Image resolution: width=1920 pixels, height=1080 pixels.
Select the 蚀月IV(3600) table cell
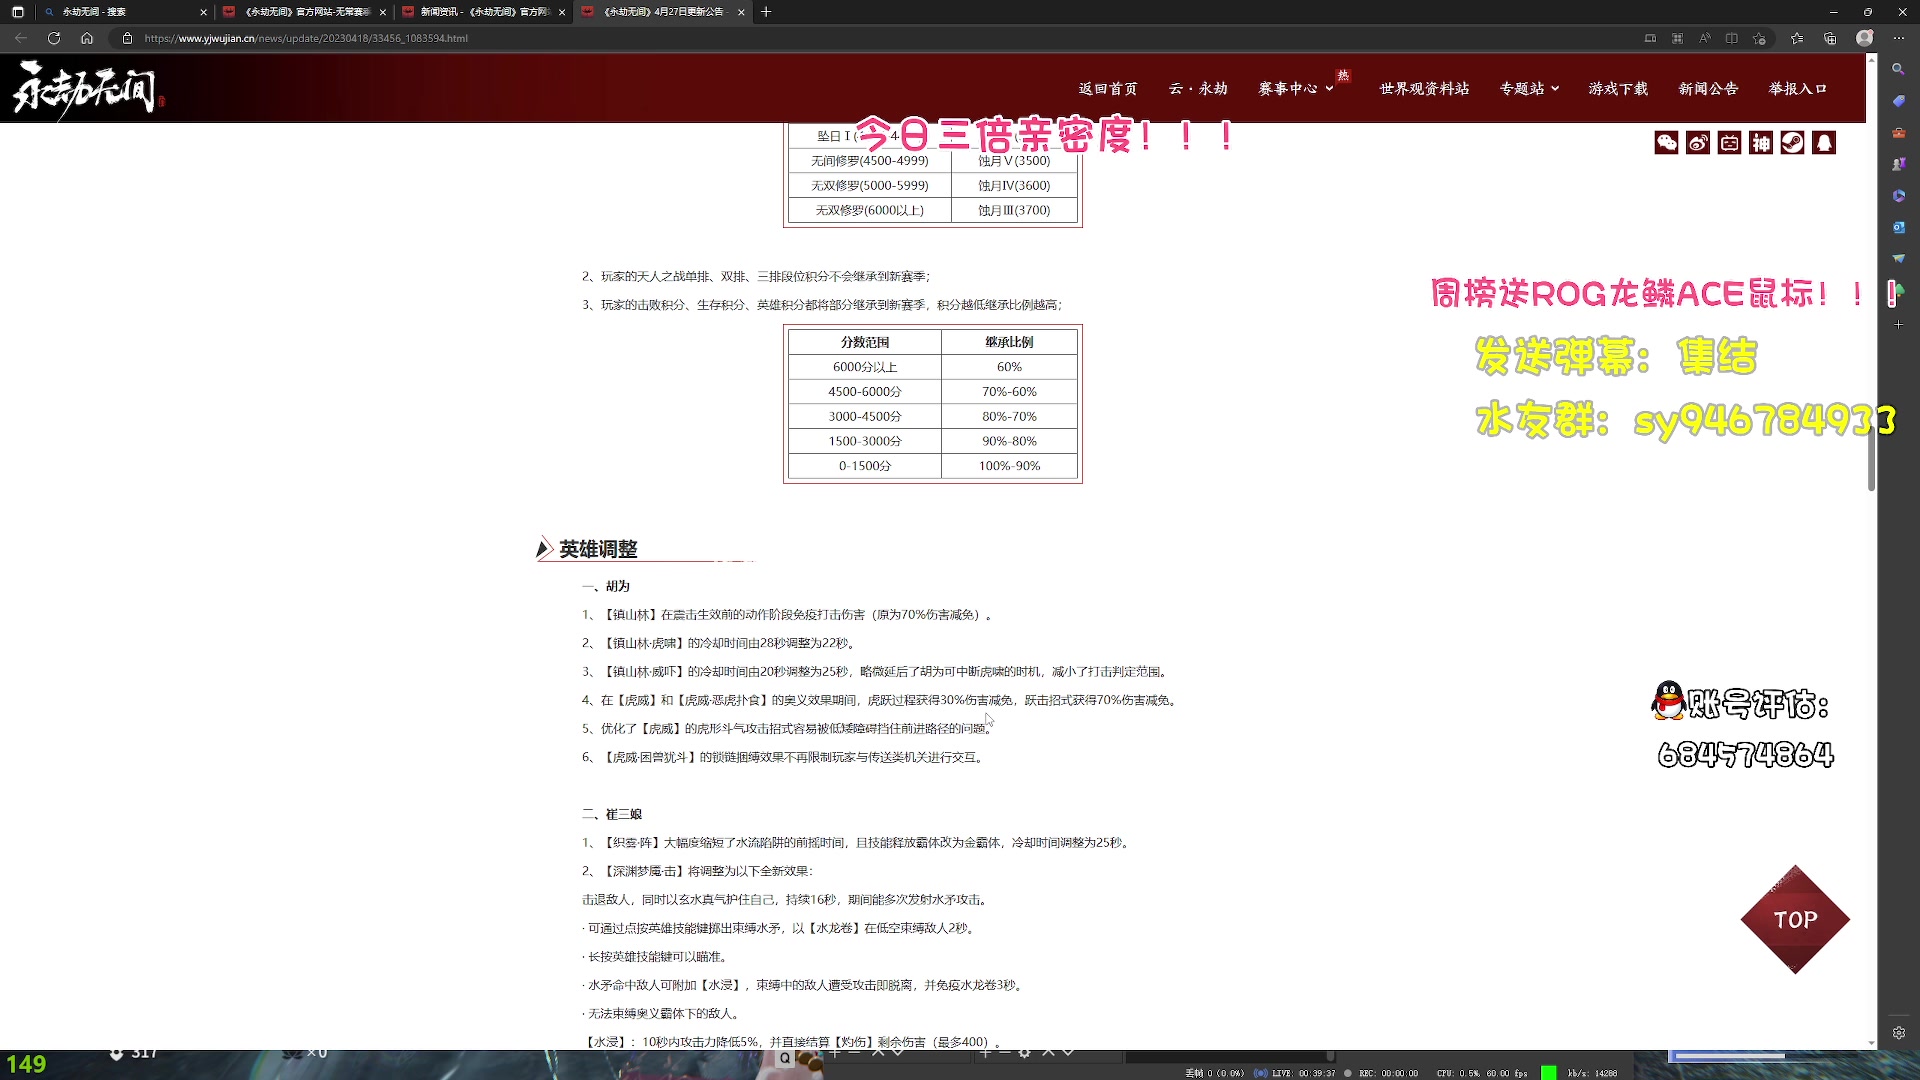pyautogui.click(x=1014, y=185)
